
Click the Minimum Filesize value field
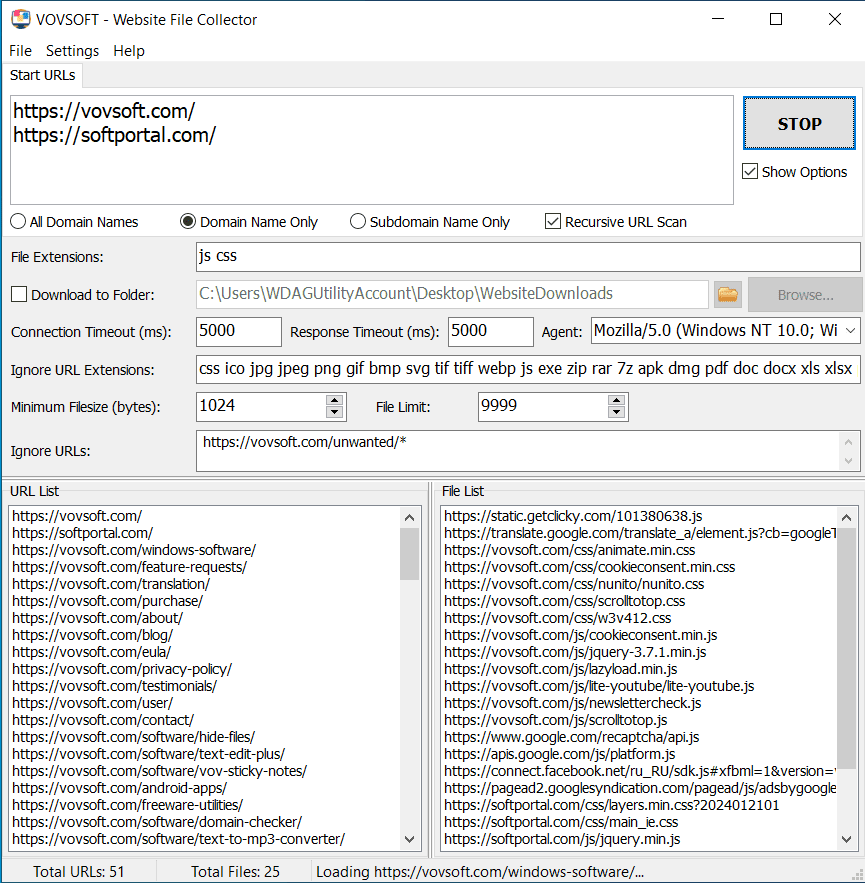tap(261, 407)
